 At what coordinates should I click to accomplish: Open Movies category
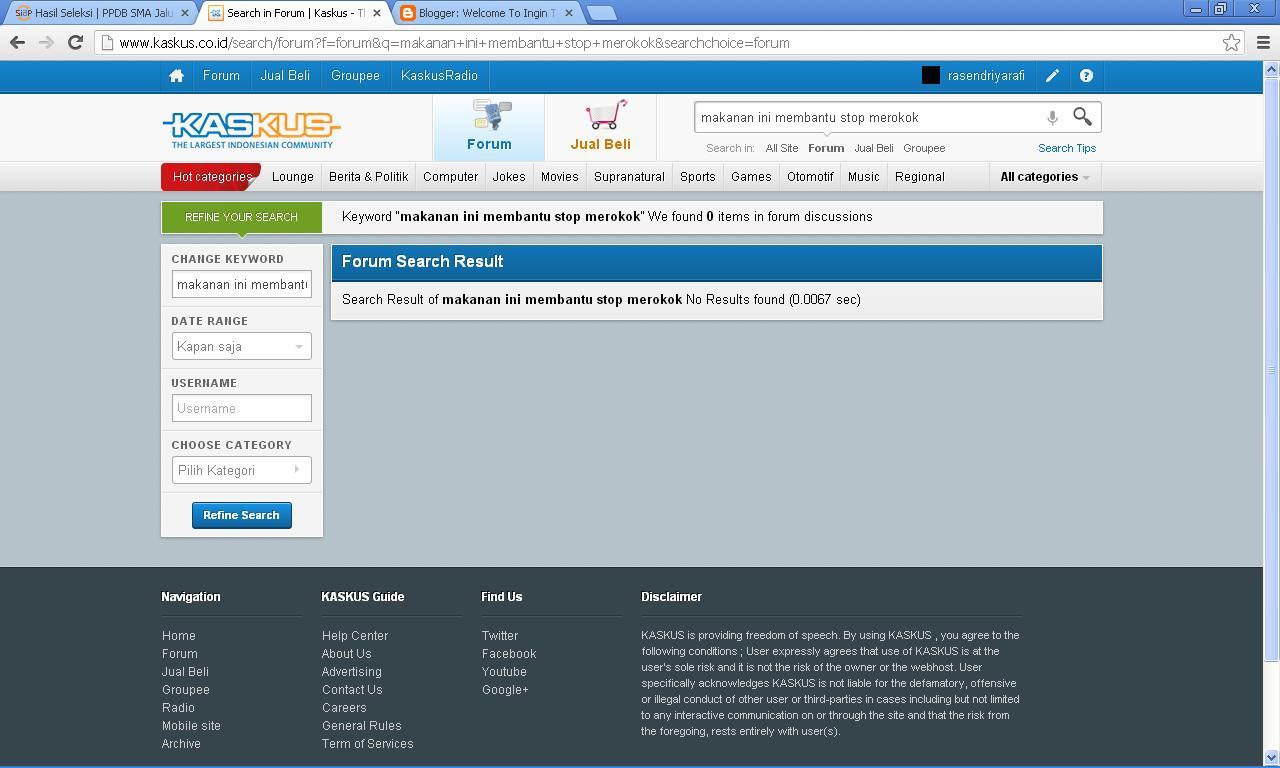[x=559, y=177]
